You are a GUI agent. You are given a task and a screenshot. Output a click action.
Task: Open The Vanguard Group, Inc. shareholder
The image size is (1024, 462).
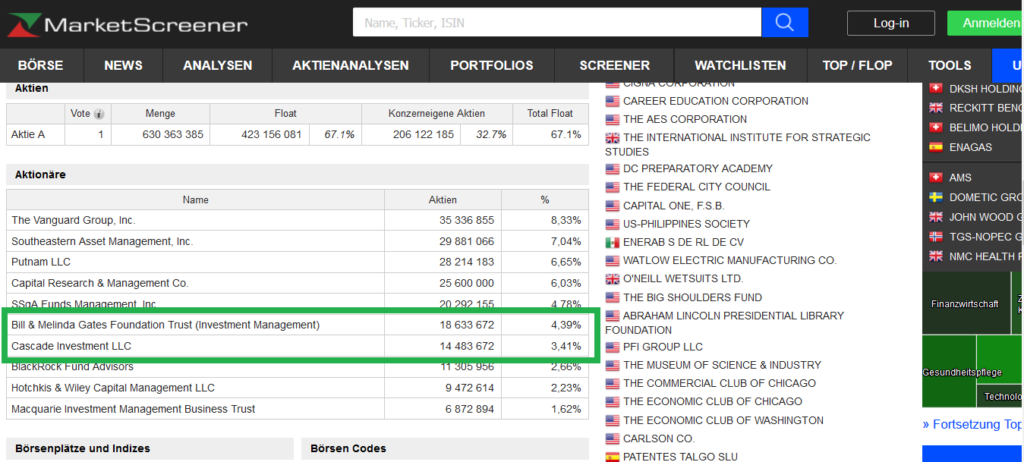tap(73, 220)
